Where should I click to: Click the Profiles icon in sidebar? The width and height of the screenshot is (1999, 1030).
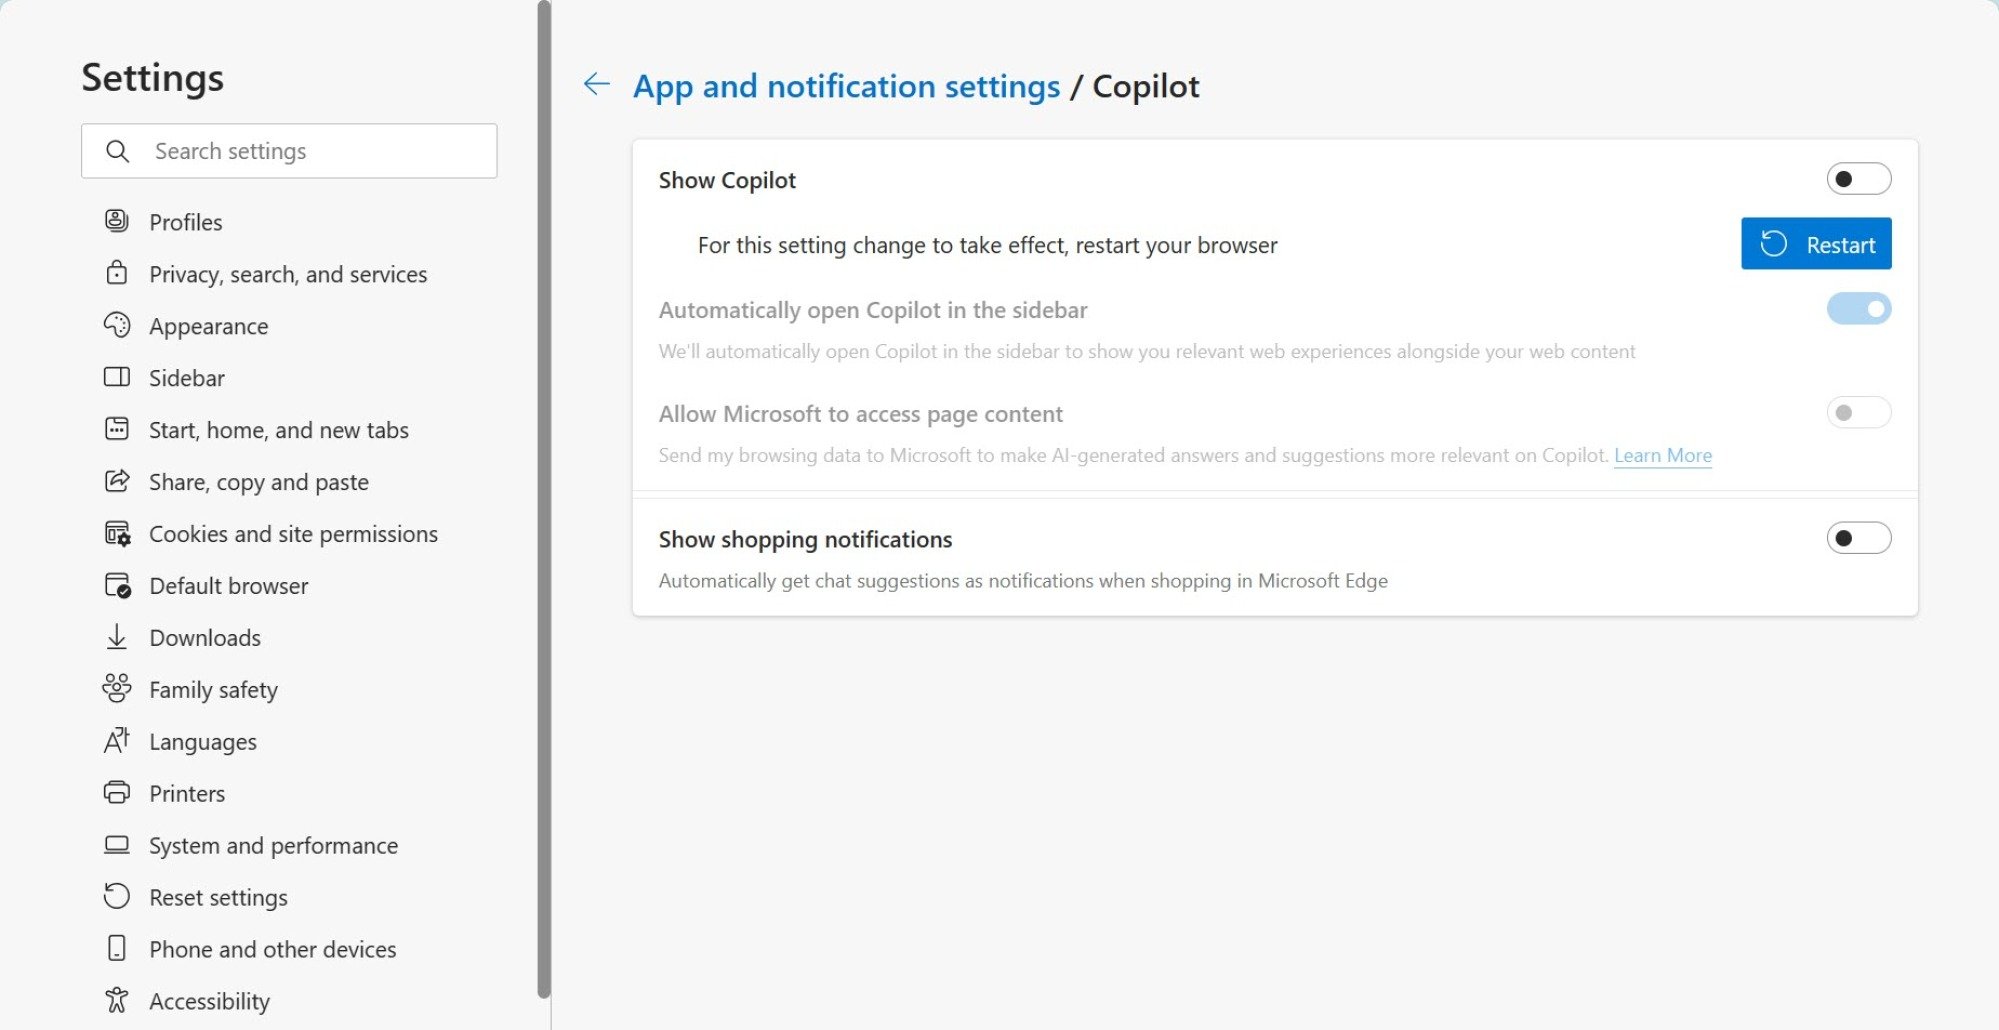click(117, 221)
